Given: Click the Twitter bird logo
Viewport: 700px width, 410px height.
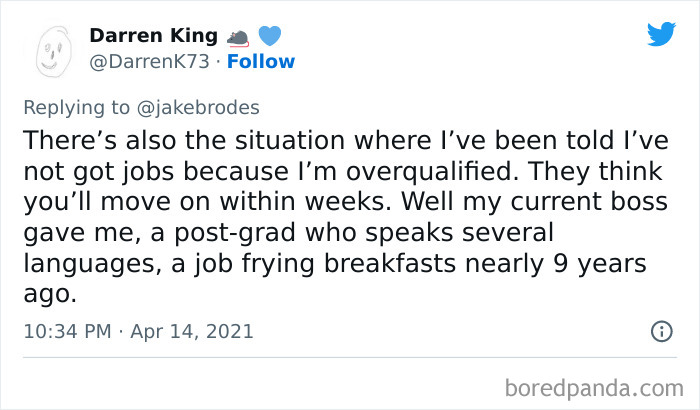Looking at the screenshot, I should pos(660,35).
